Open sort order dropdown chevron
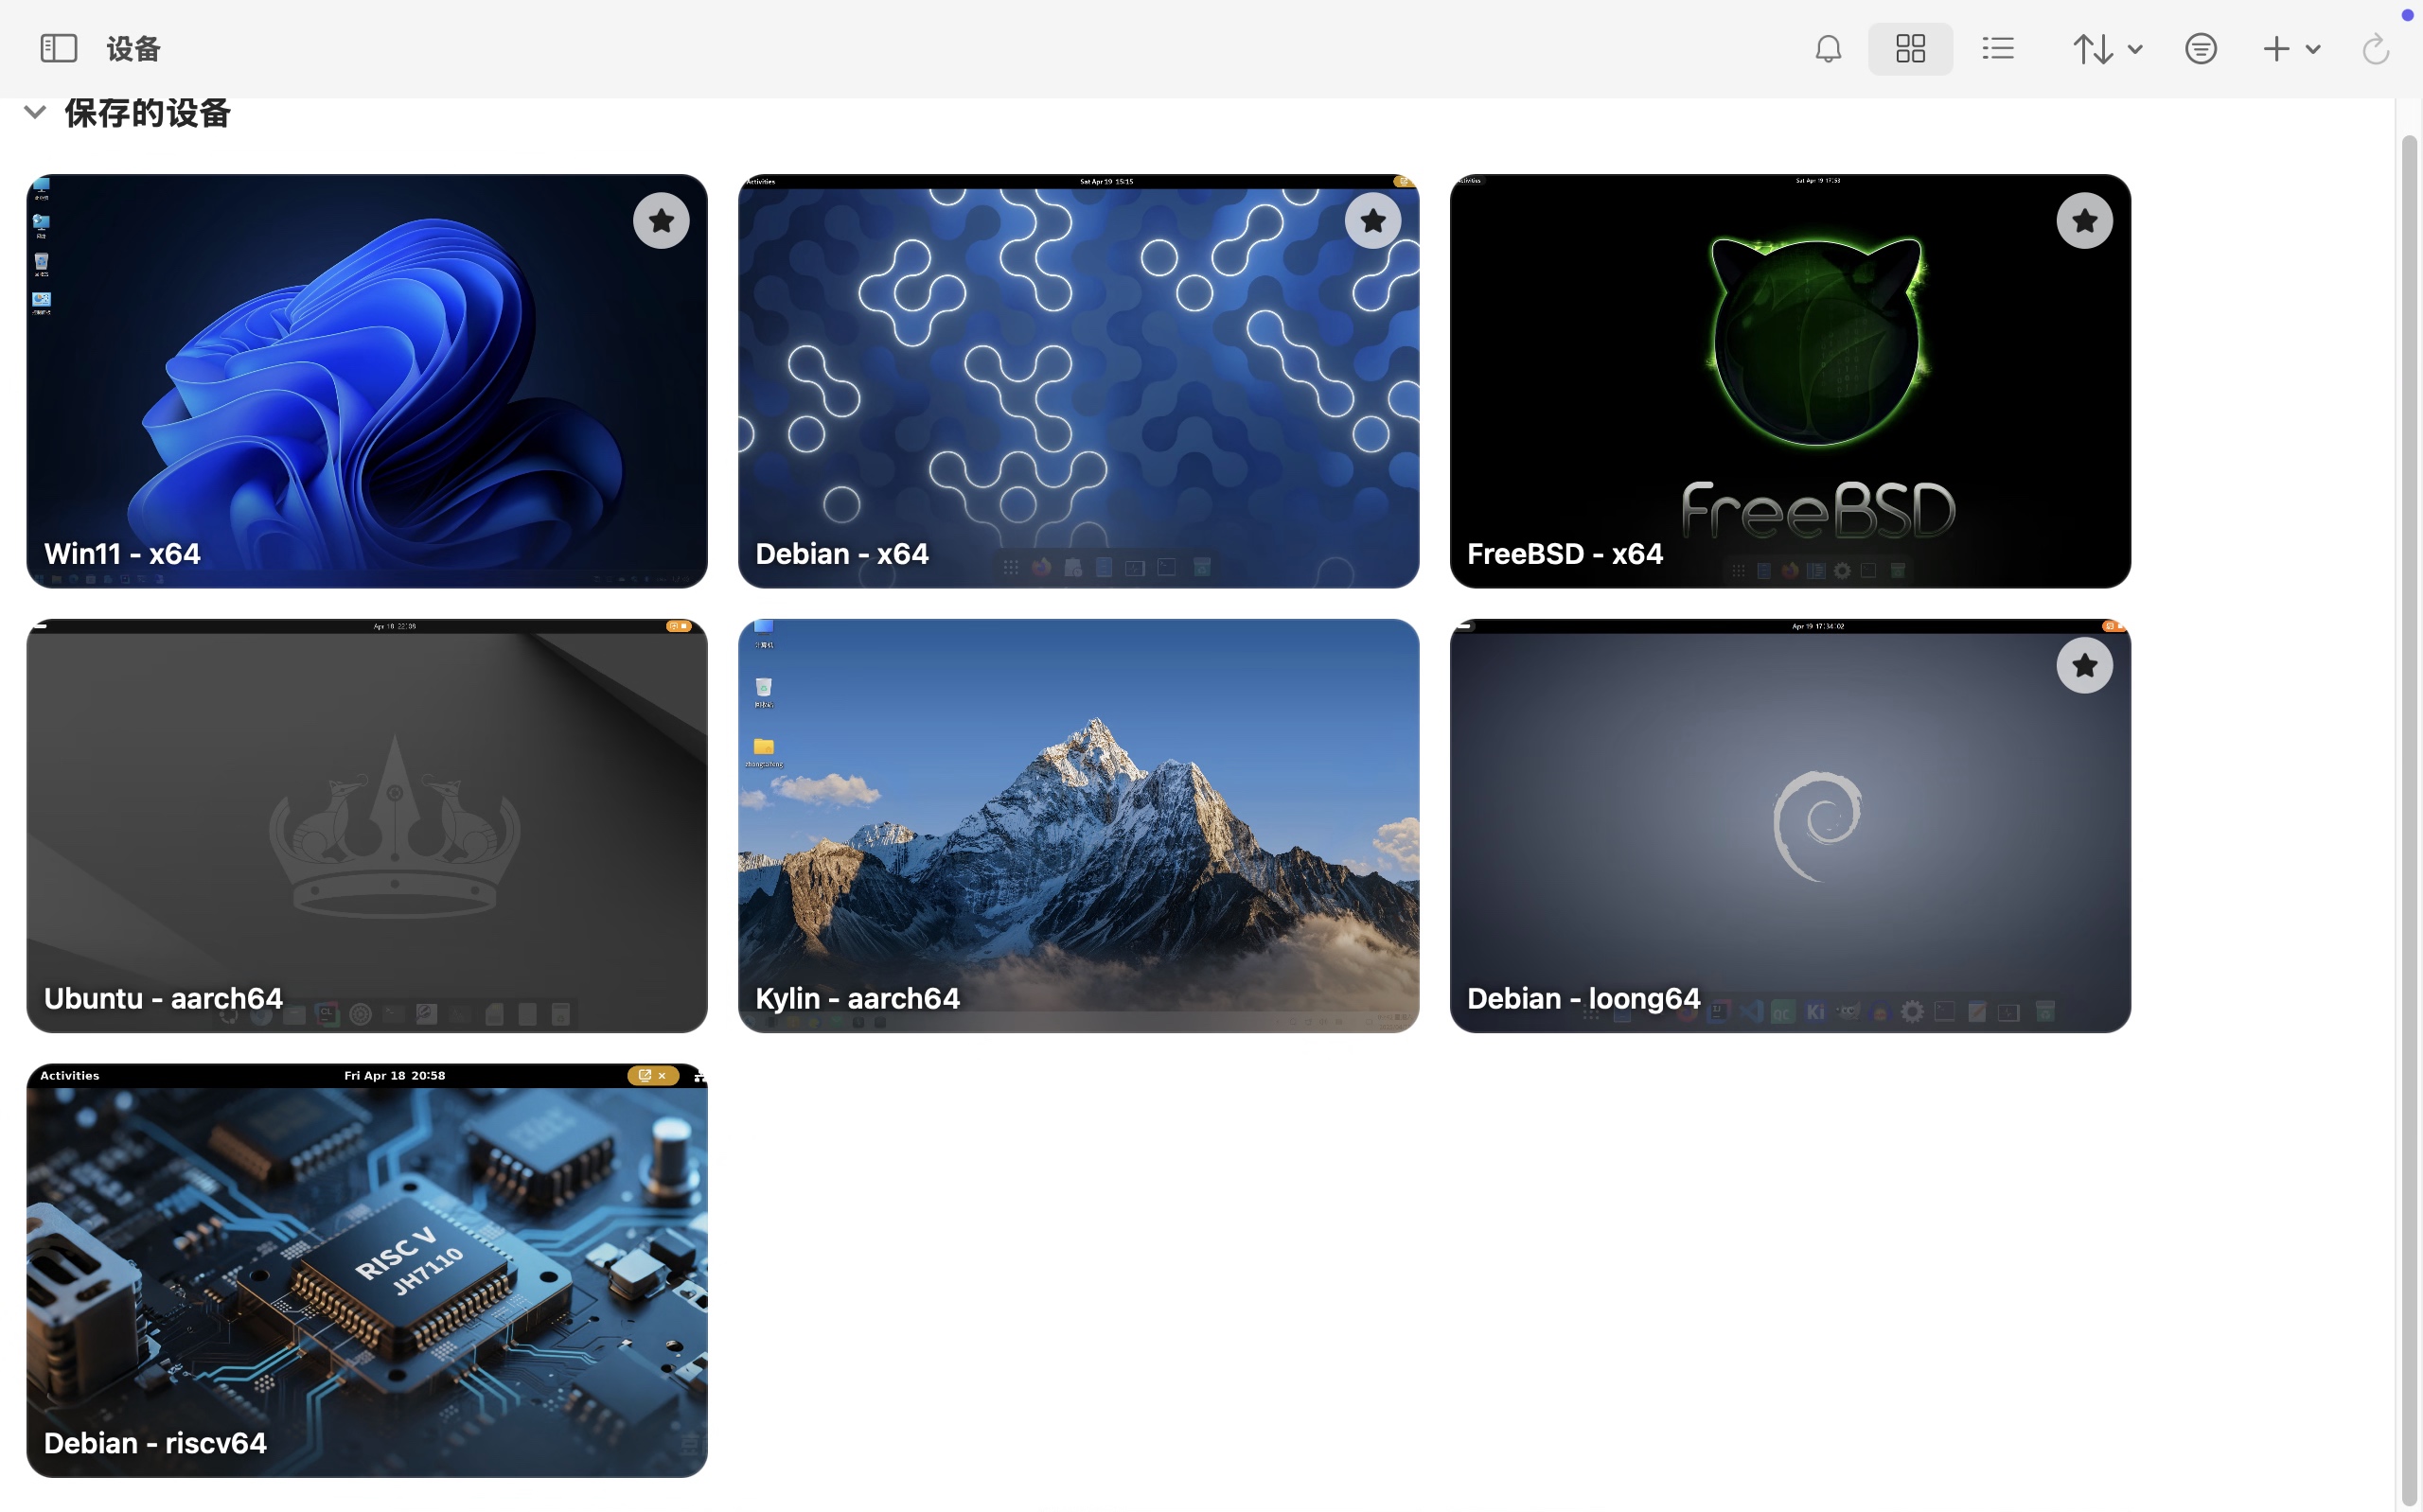 tap(2134, 49)
